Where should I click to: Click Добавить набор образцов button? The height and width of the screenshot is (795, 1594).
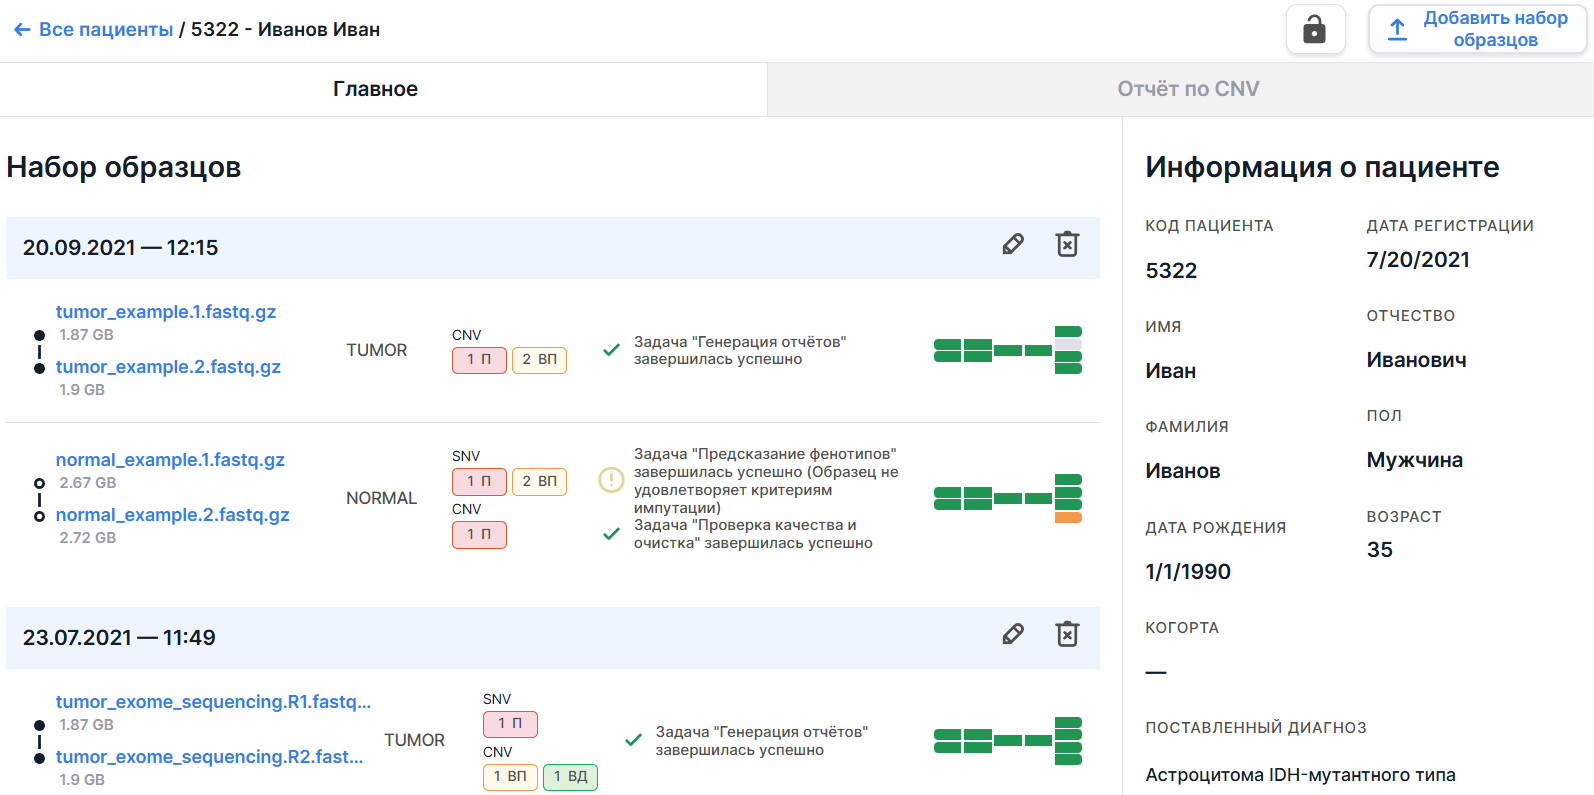coord(1477,29)
